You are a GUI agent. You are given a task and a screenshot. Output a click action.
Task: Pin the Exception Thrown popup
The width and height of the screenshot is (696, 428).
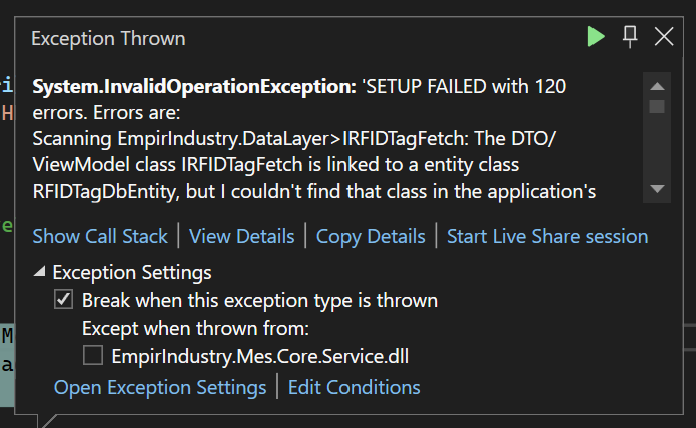pos(630,36)
